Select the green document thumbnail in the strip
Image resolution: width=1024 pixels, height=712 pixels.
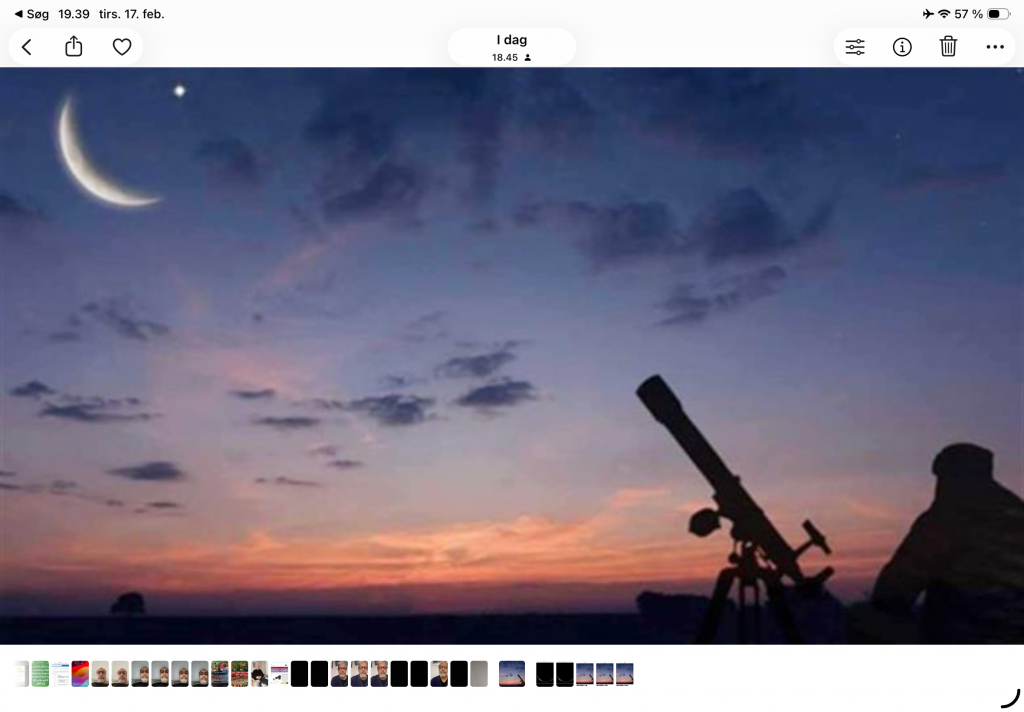40,674
